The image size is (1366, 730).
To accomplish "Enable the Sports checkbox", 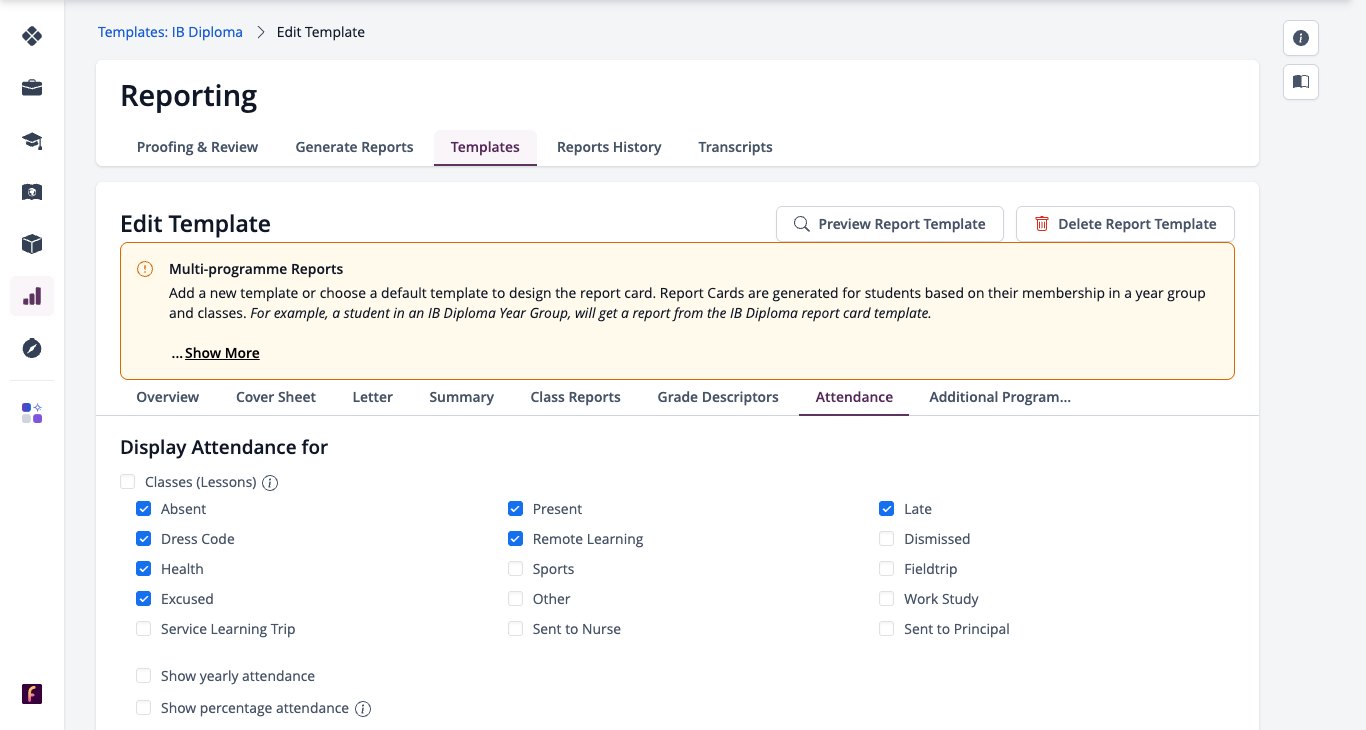I will click(516, 569).
